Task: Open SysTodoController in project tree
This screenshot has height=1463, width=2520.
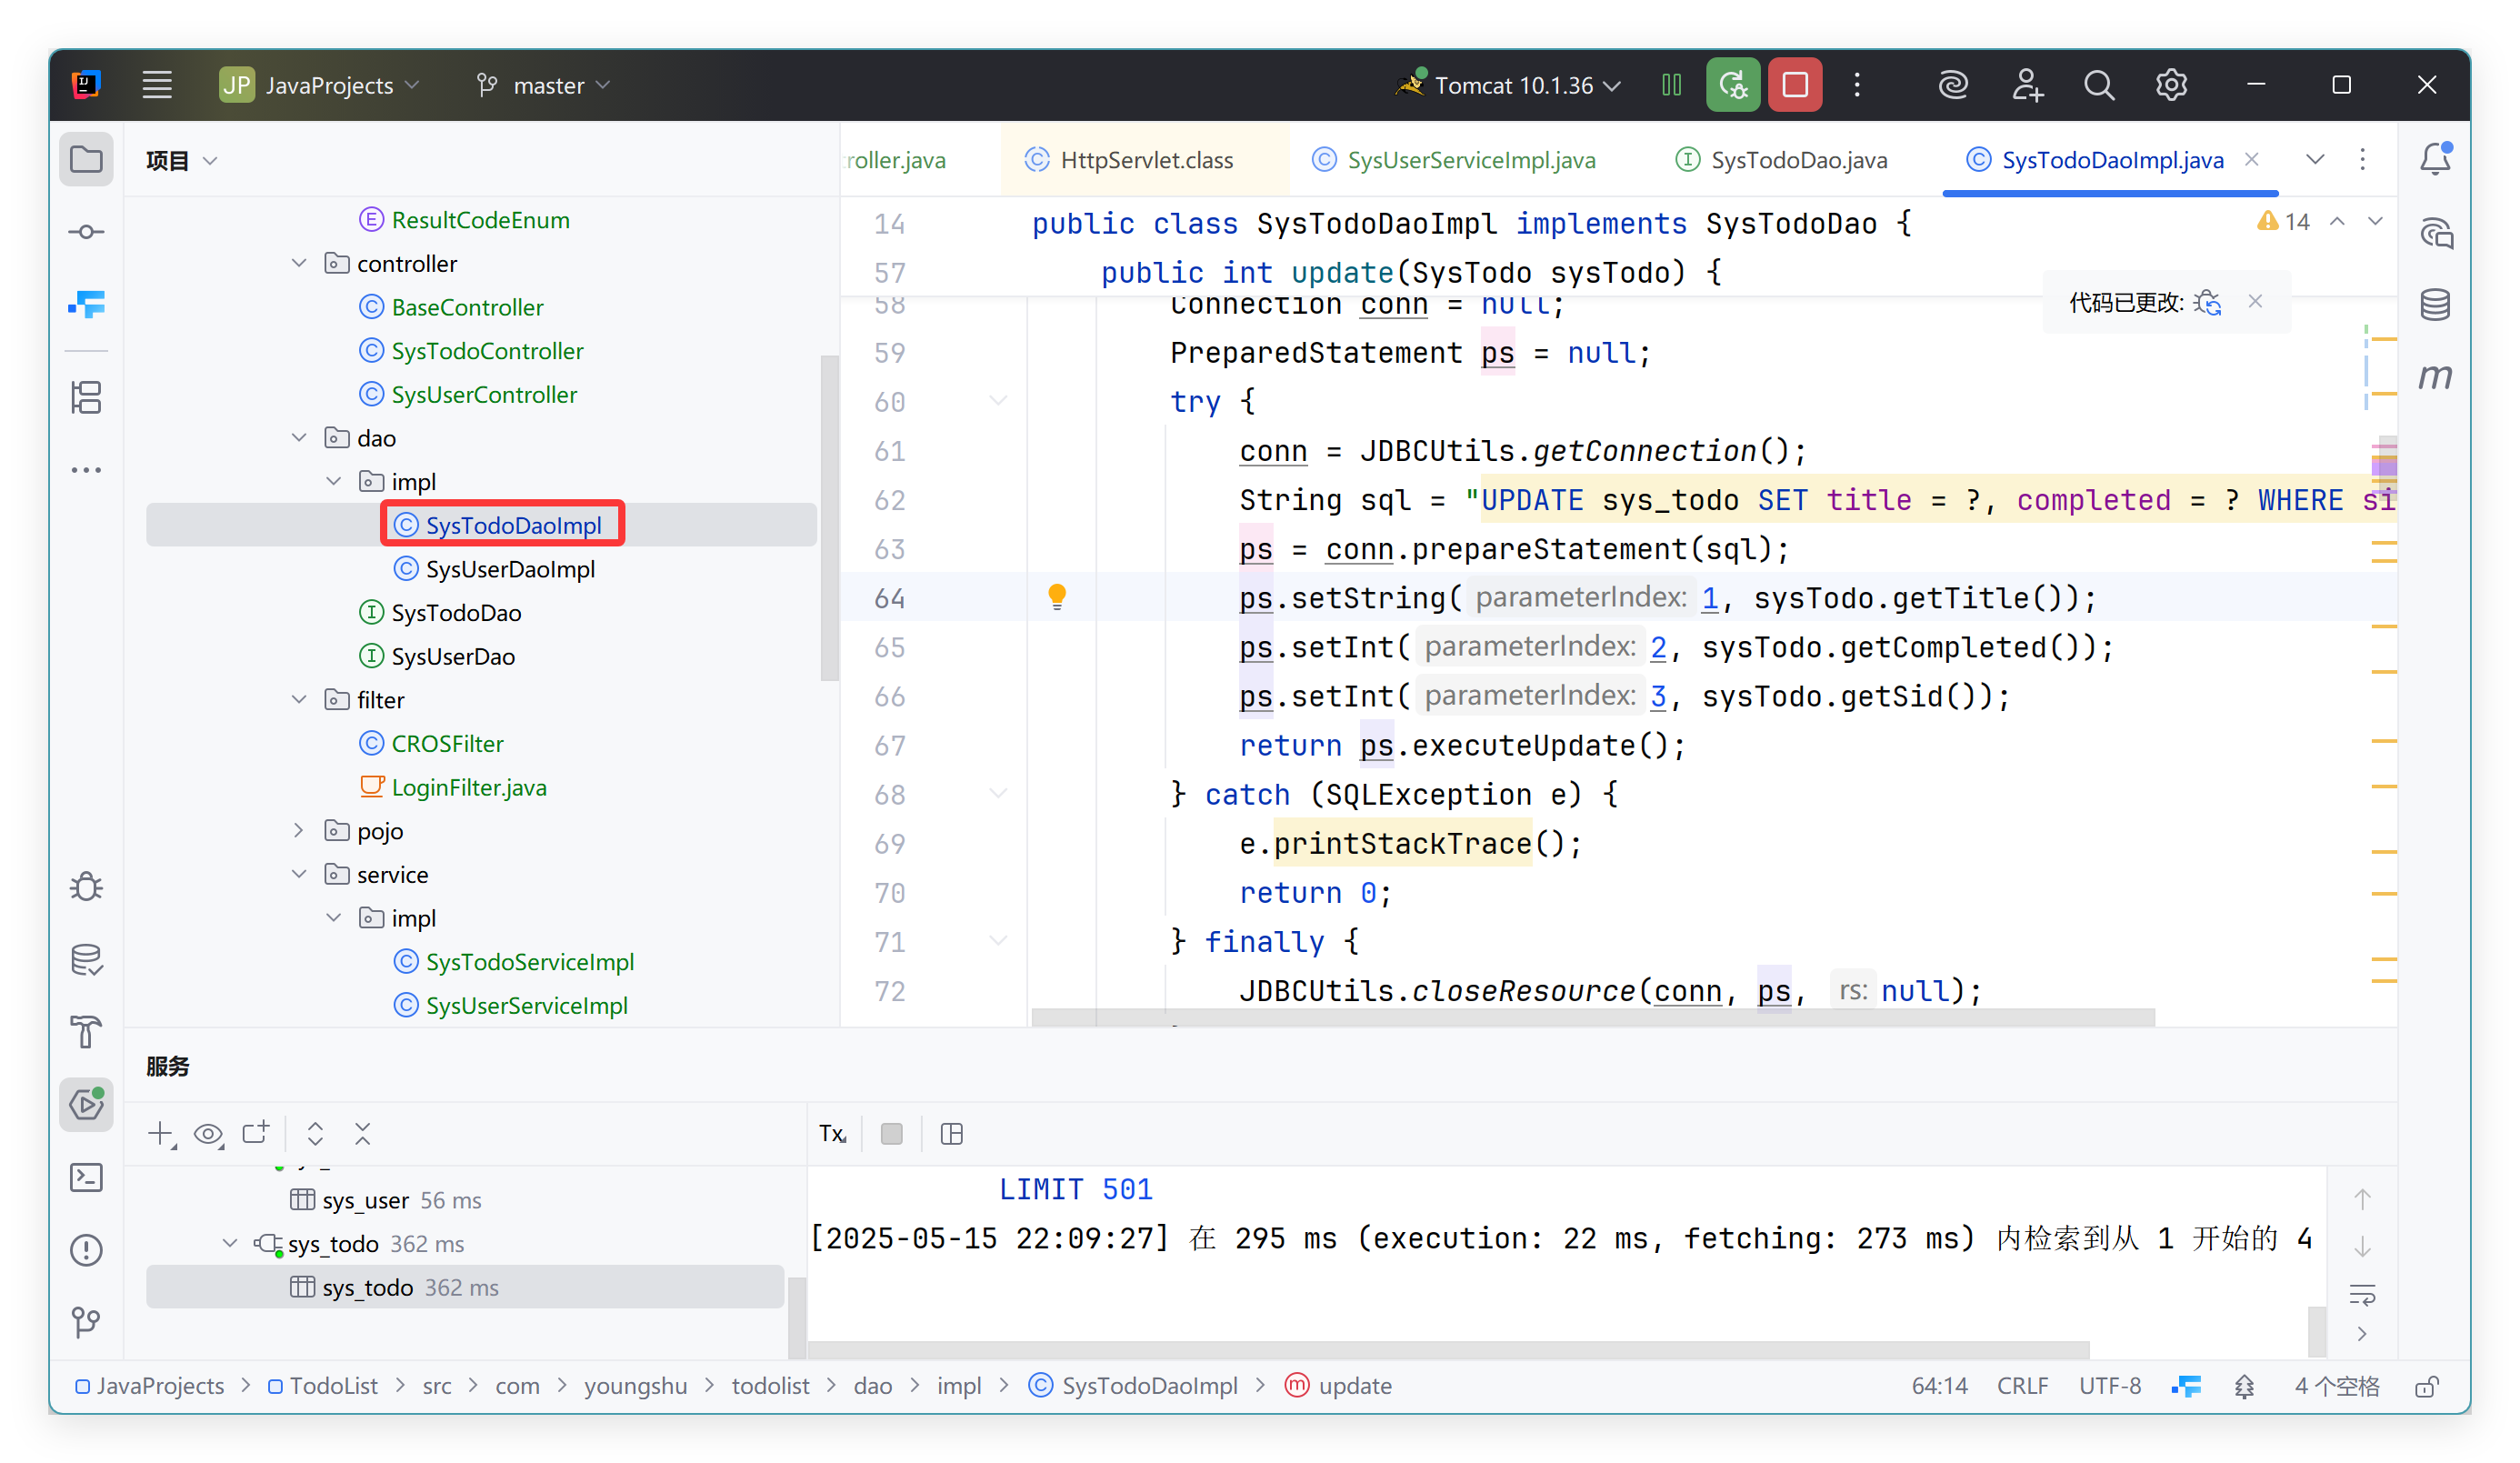Action: pos(486,351)
